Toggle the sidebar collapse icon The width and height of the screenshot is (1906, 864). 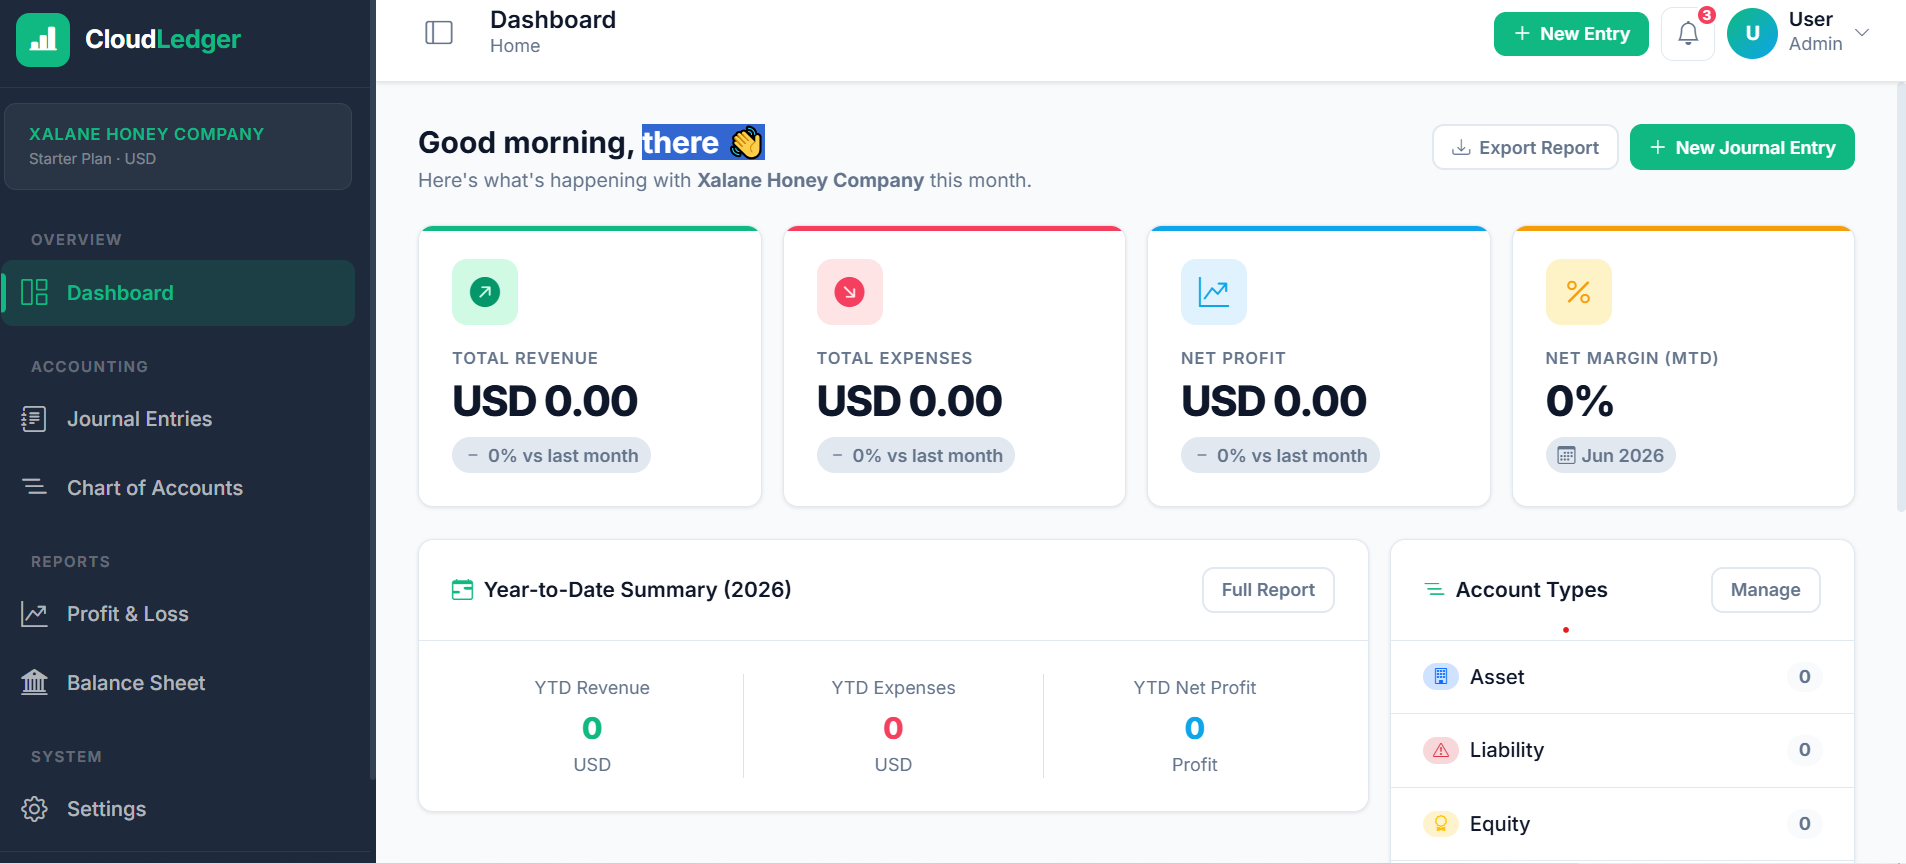(439, 33)
